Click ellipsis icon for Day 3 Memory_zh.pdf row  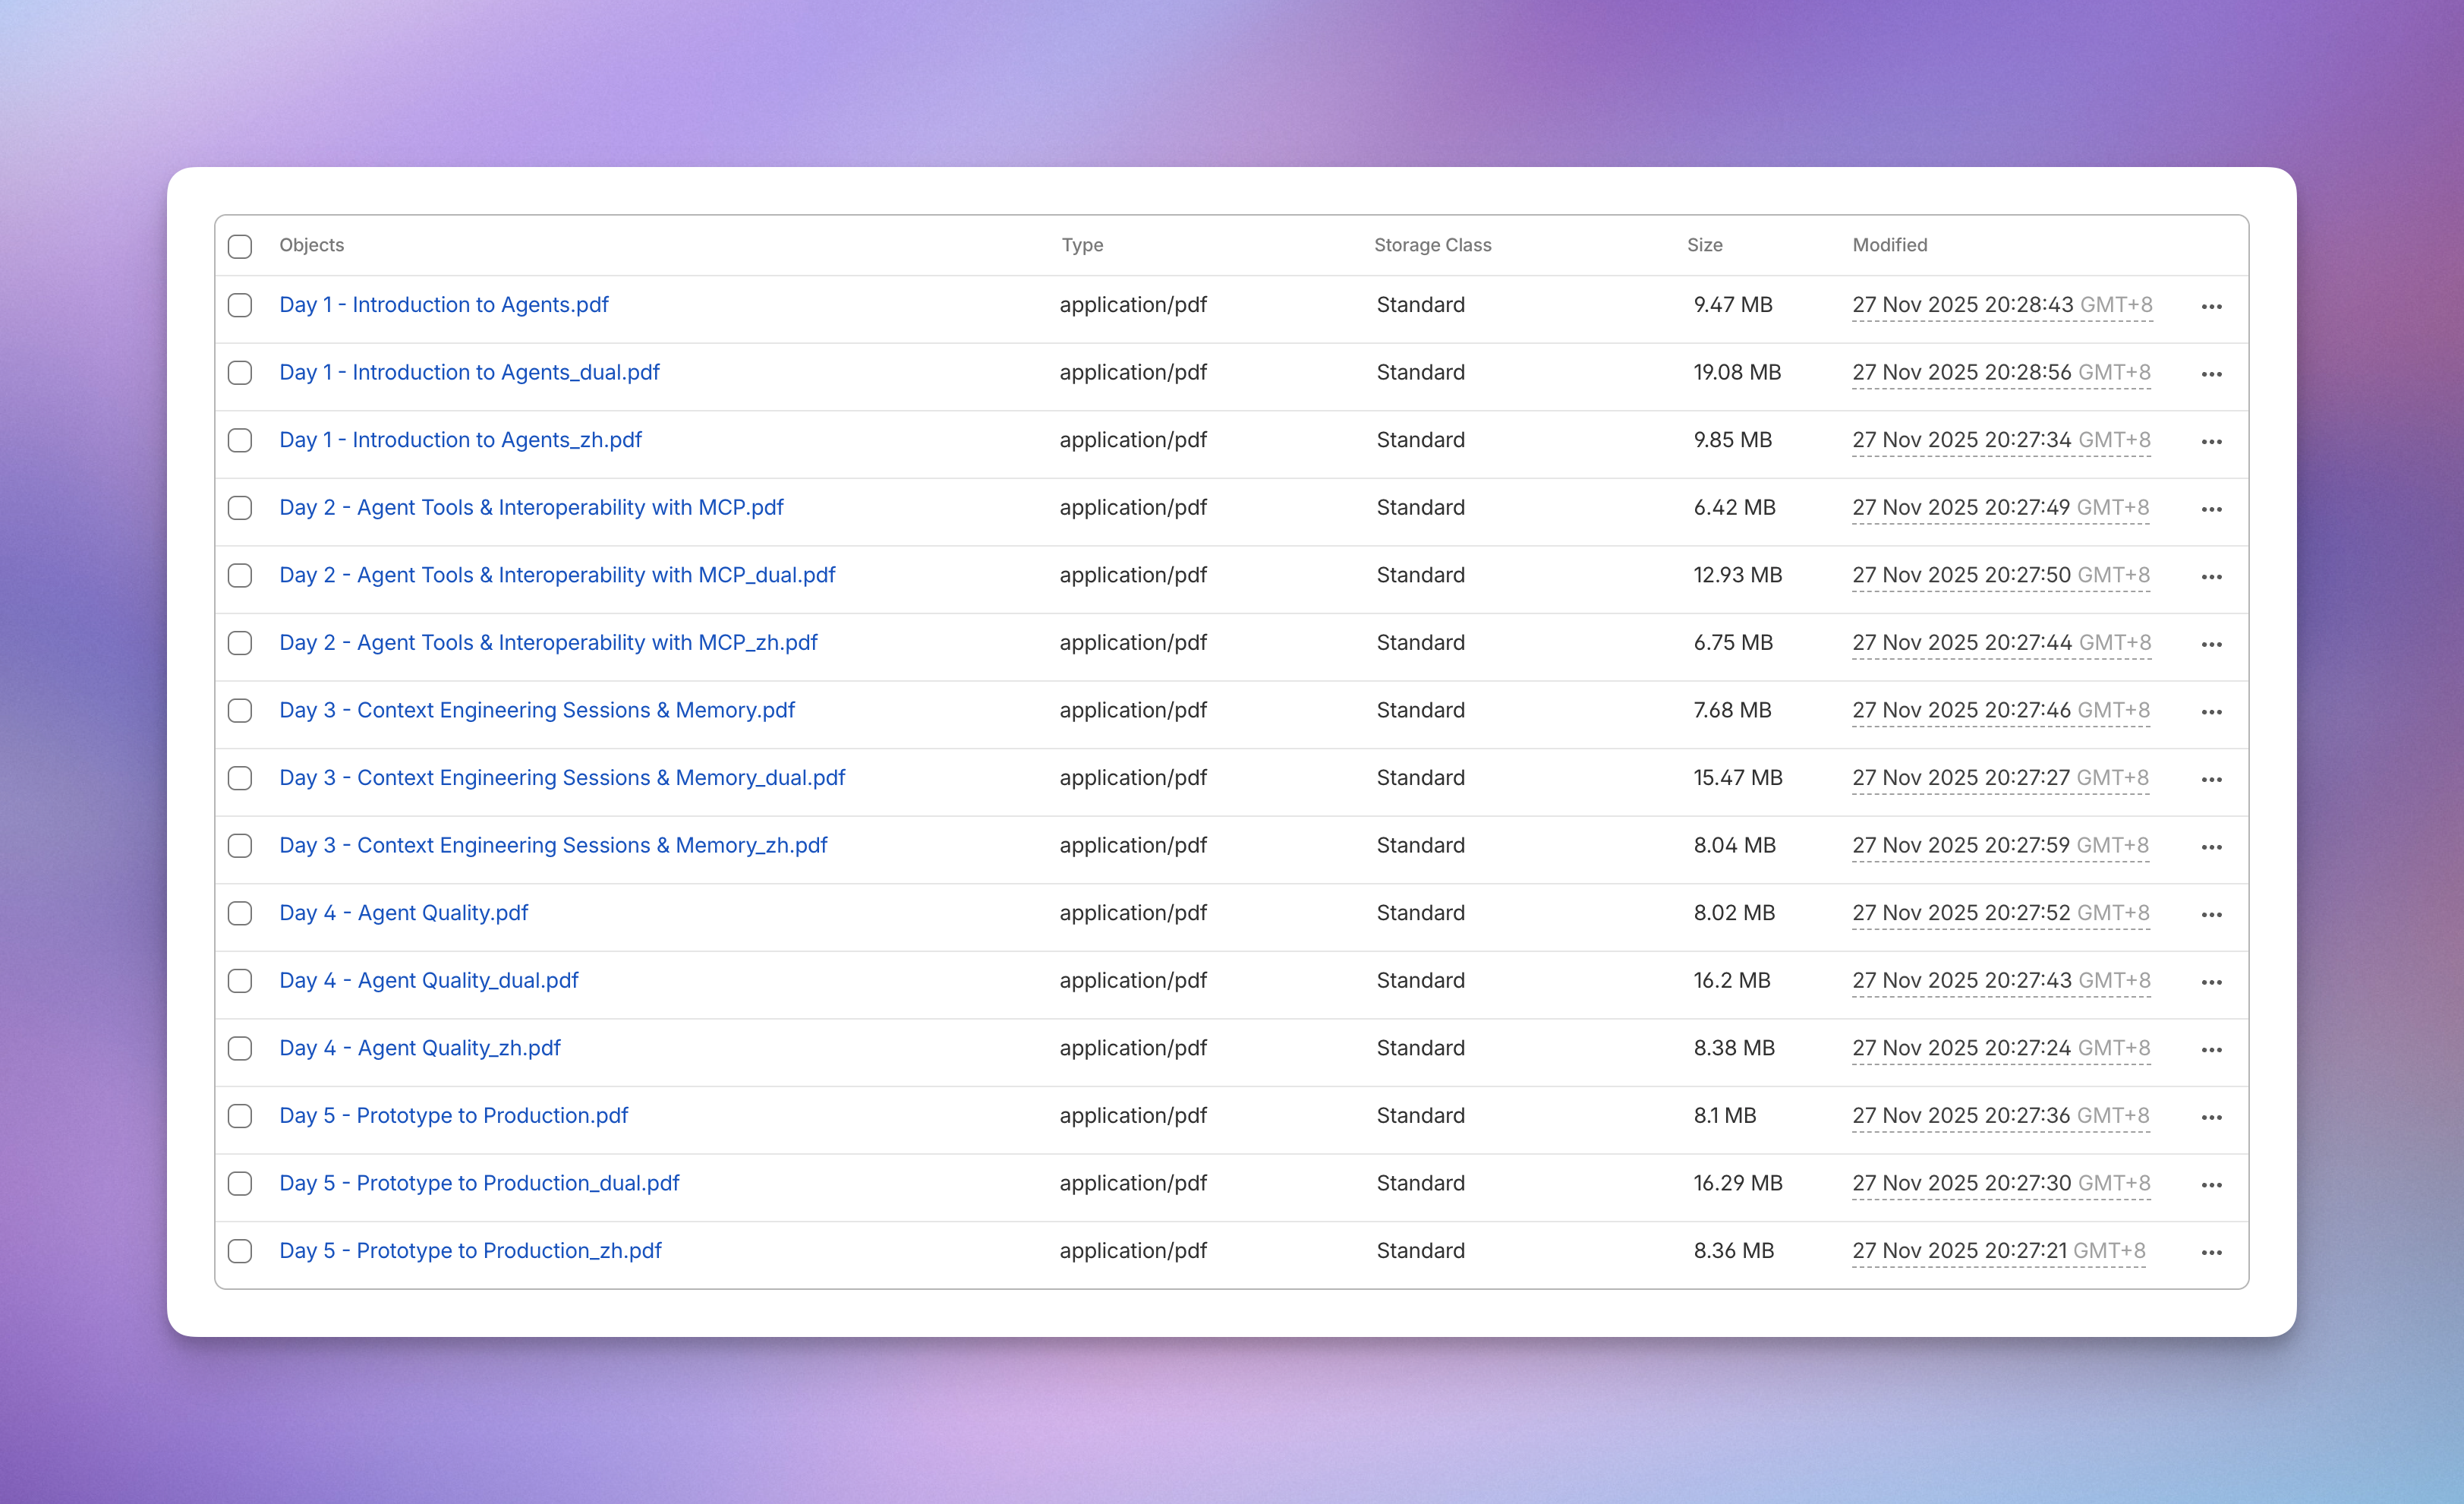(2211, 847)
